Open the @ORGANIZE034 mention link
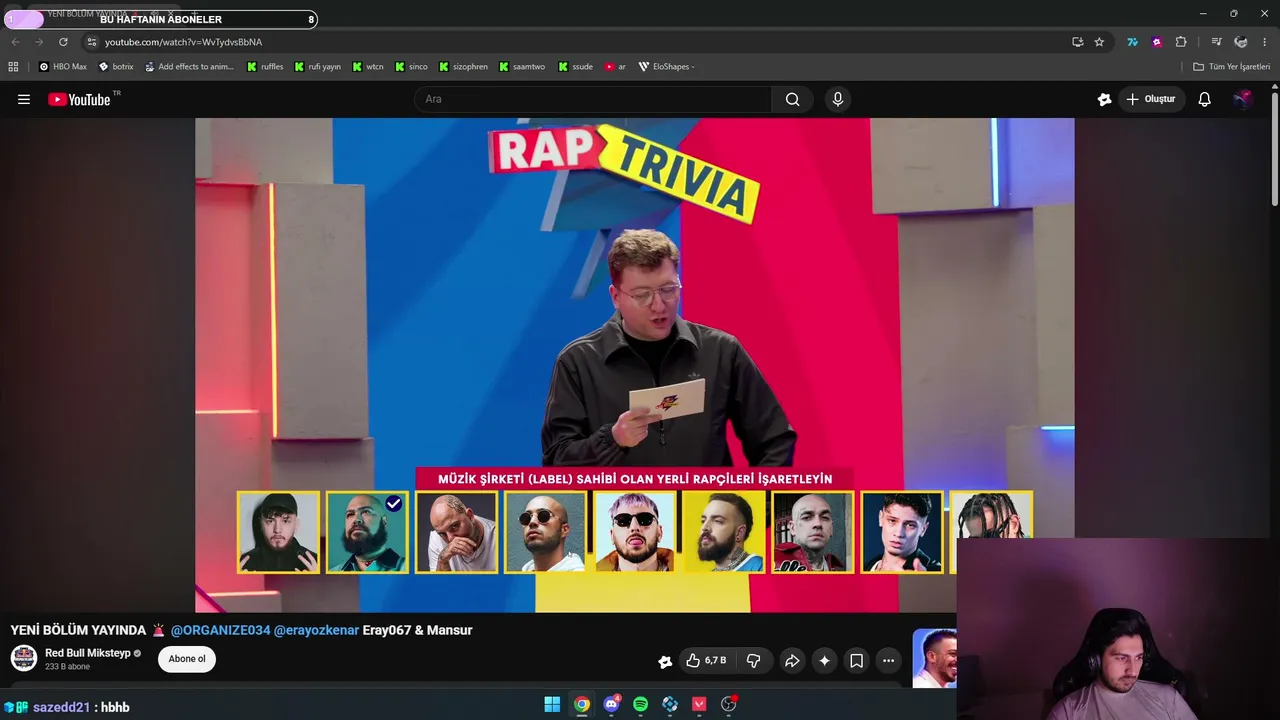Screen dimensions: 1280x720 (x=220, y=630)
